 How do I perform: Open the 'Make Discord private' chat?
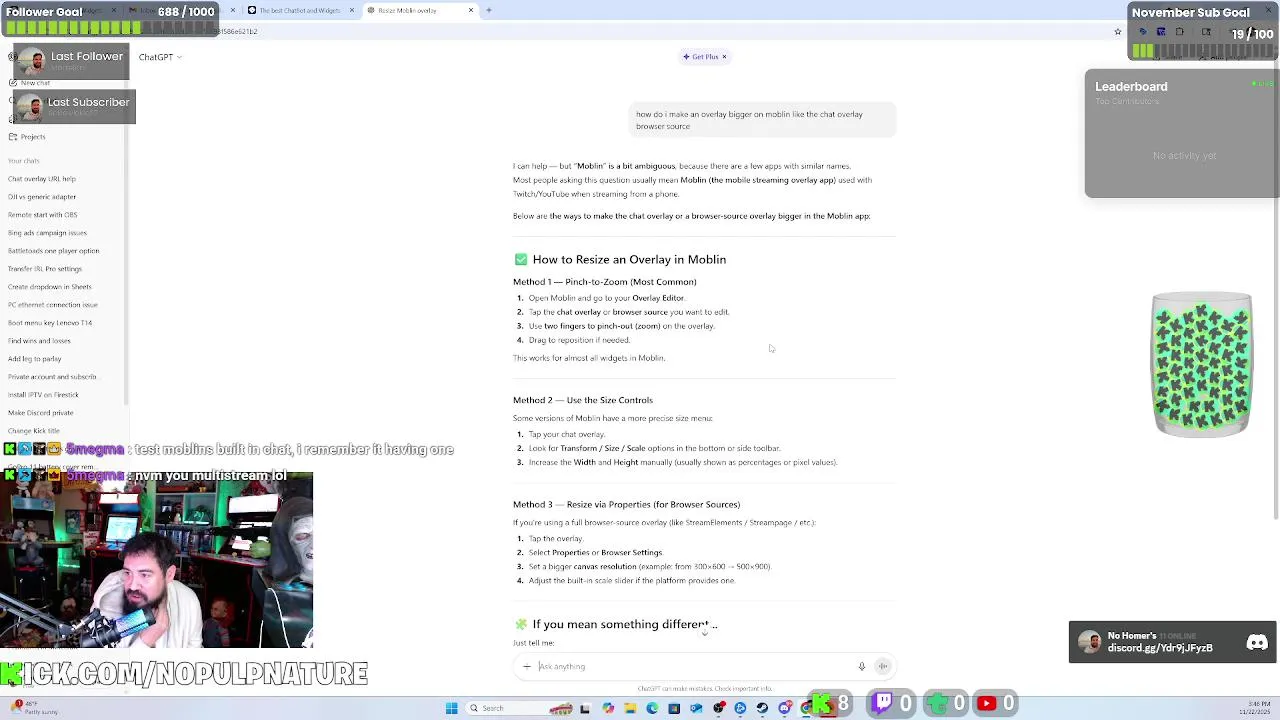click(41, 413)
